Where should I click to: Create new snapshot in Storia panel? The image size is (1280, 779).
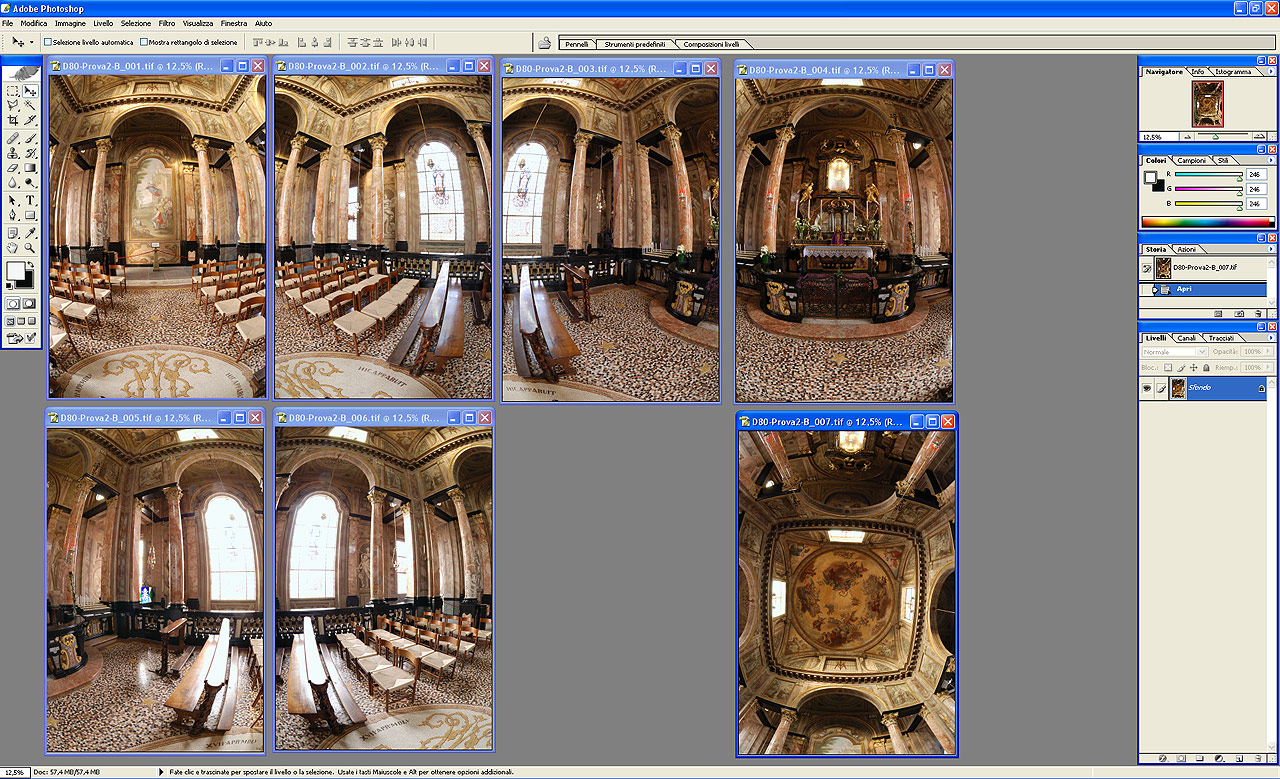1239,313
